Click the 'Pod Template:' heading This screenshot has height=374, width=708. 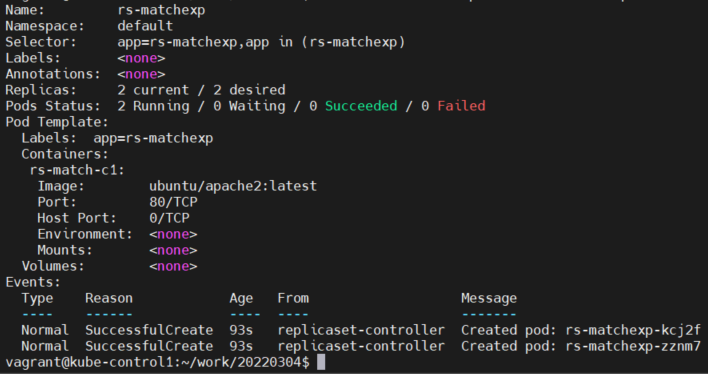click(57, 122)
